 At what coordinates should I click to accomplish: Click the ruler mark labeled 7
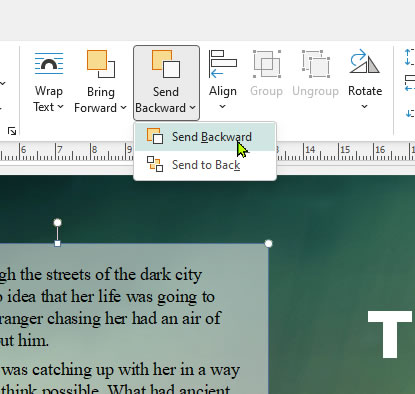[60, 150]
